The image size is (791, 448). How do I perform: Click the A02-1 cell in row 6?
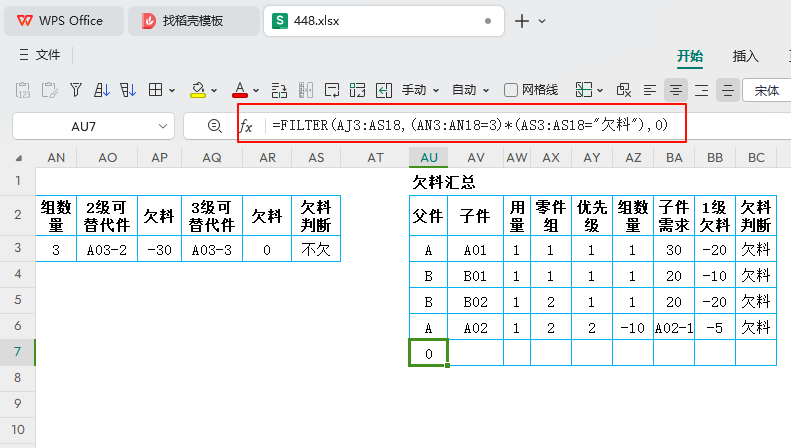(x=673, y=328)
